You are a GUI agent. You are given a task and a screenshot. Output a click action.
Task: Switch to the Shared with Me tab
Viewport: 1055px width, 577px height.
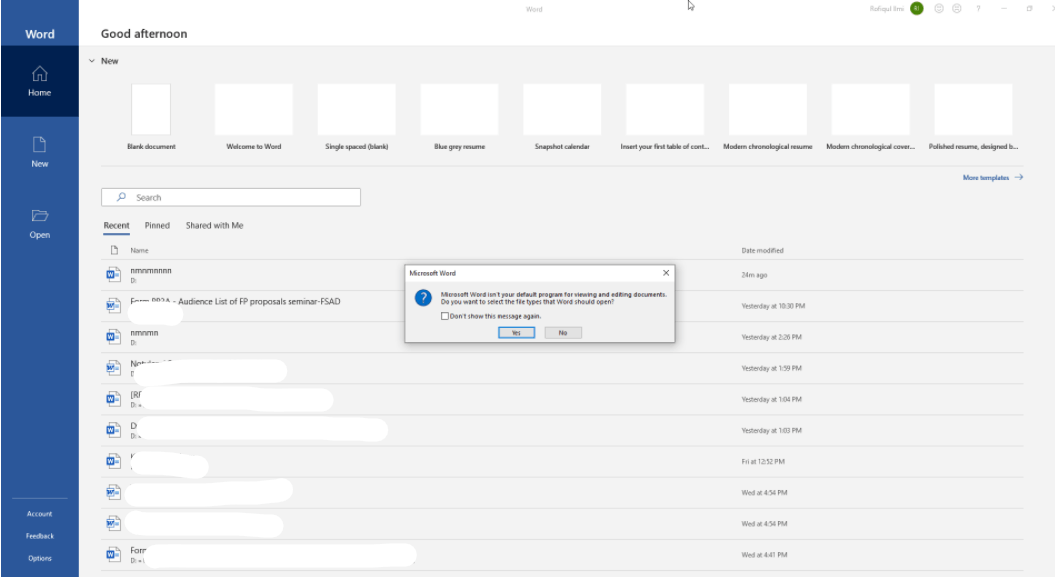(215, 225)
